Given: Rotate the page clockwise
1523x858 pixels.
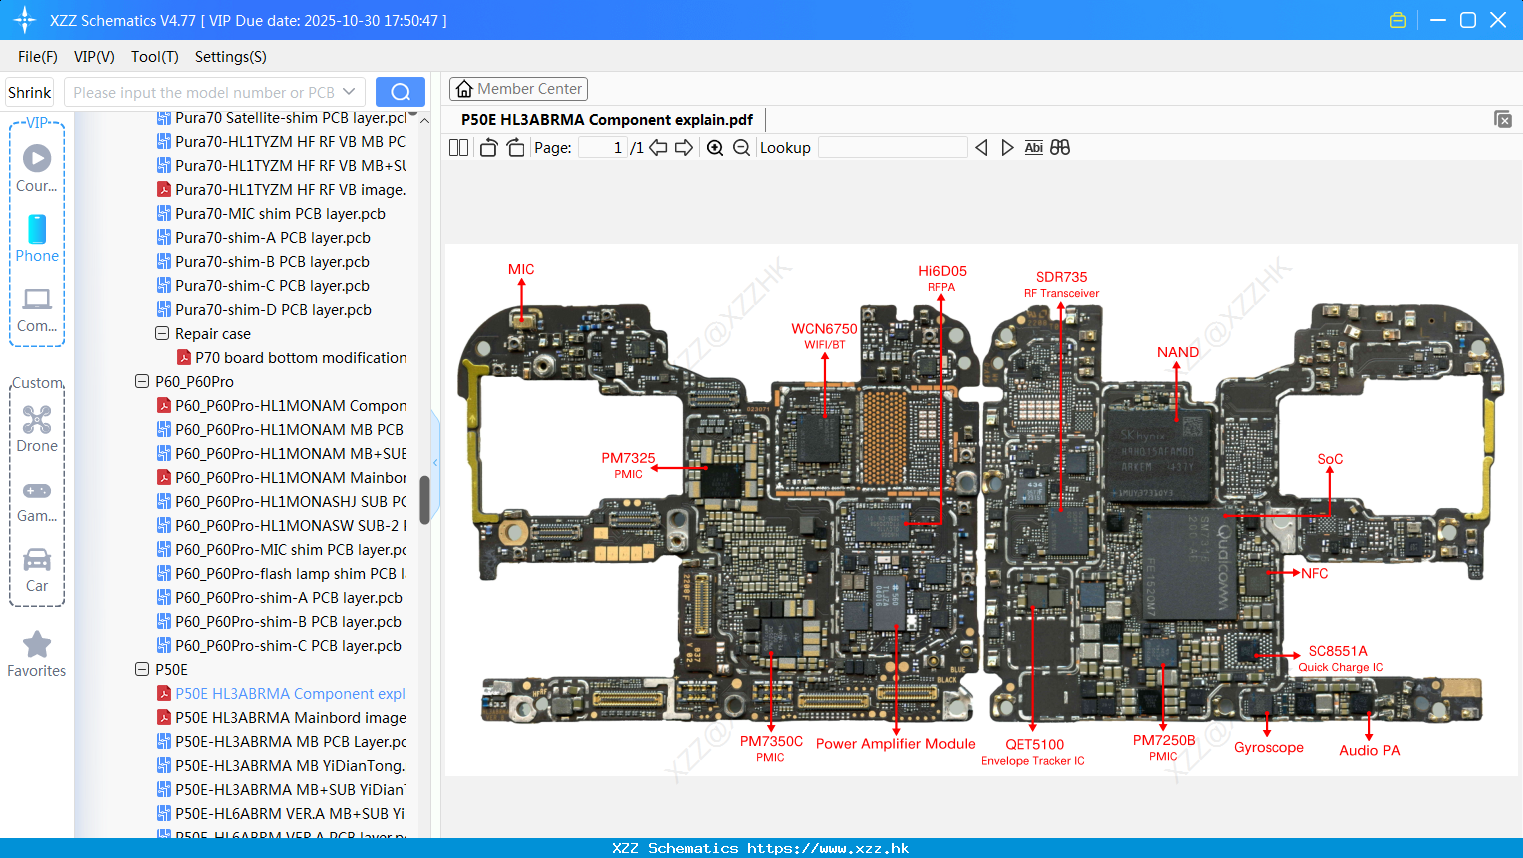Looking at the screenshot, I should point(515,148).
